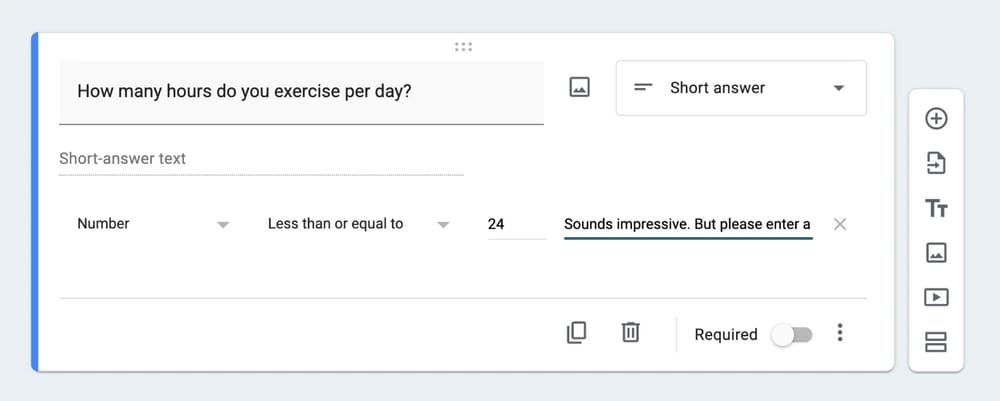
Task: Expand the Number validation dropdown
Action: tap(152, 224)
